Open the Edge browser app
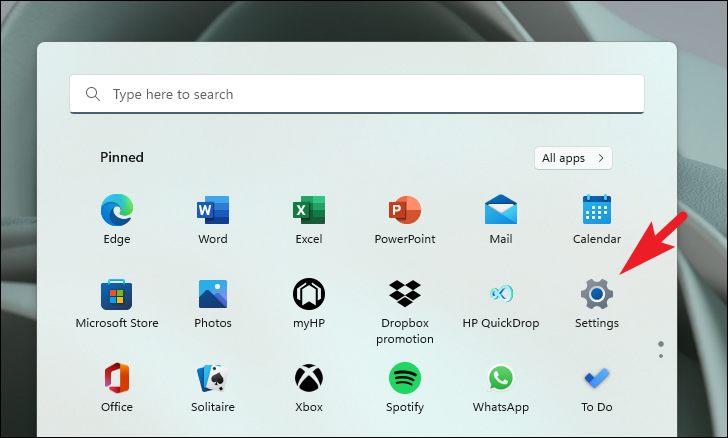This screenshot has width=728, height=438. (x=117, y=218)
